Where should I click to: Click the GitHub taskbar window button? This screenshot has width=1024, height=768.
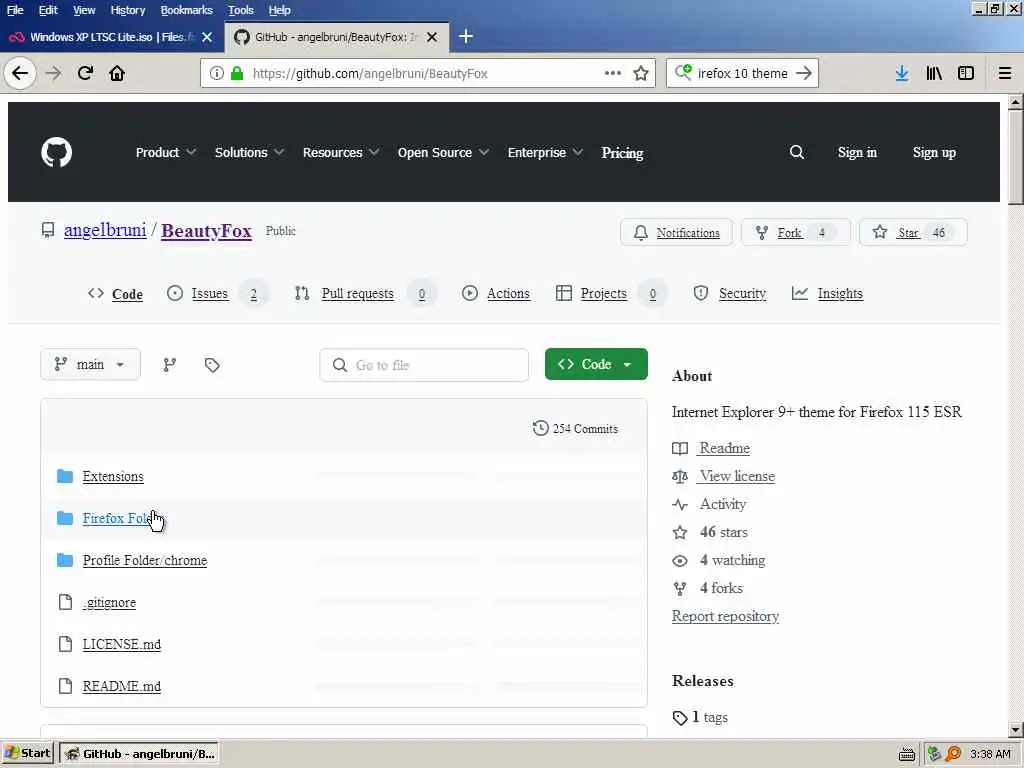[x=139, y=754]
